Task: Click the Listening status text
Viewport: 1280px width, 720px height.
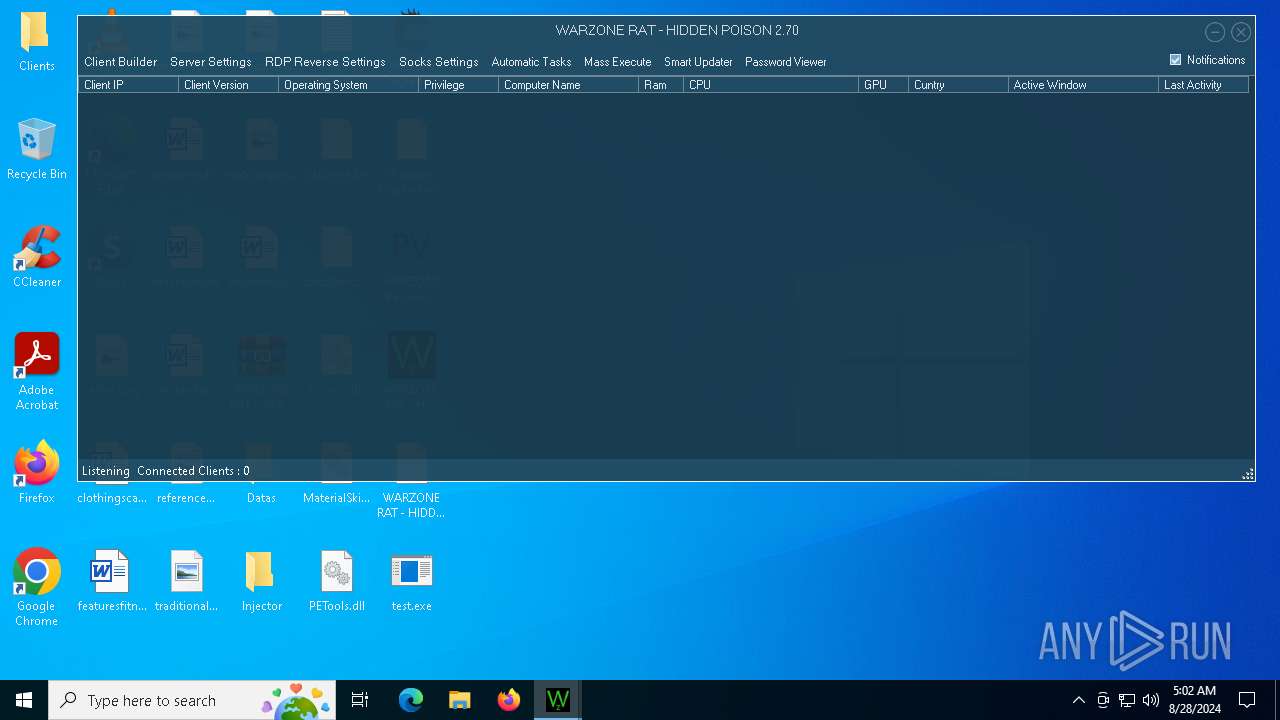Action: coord(105,471)
